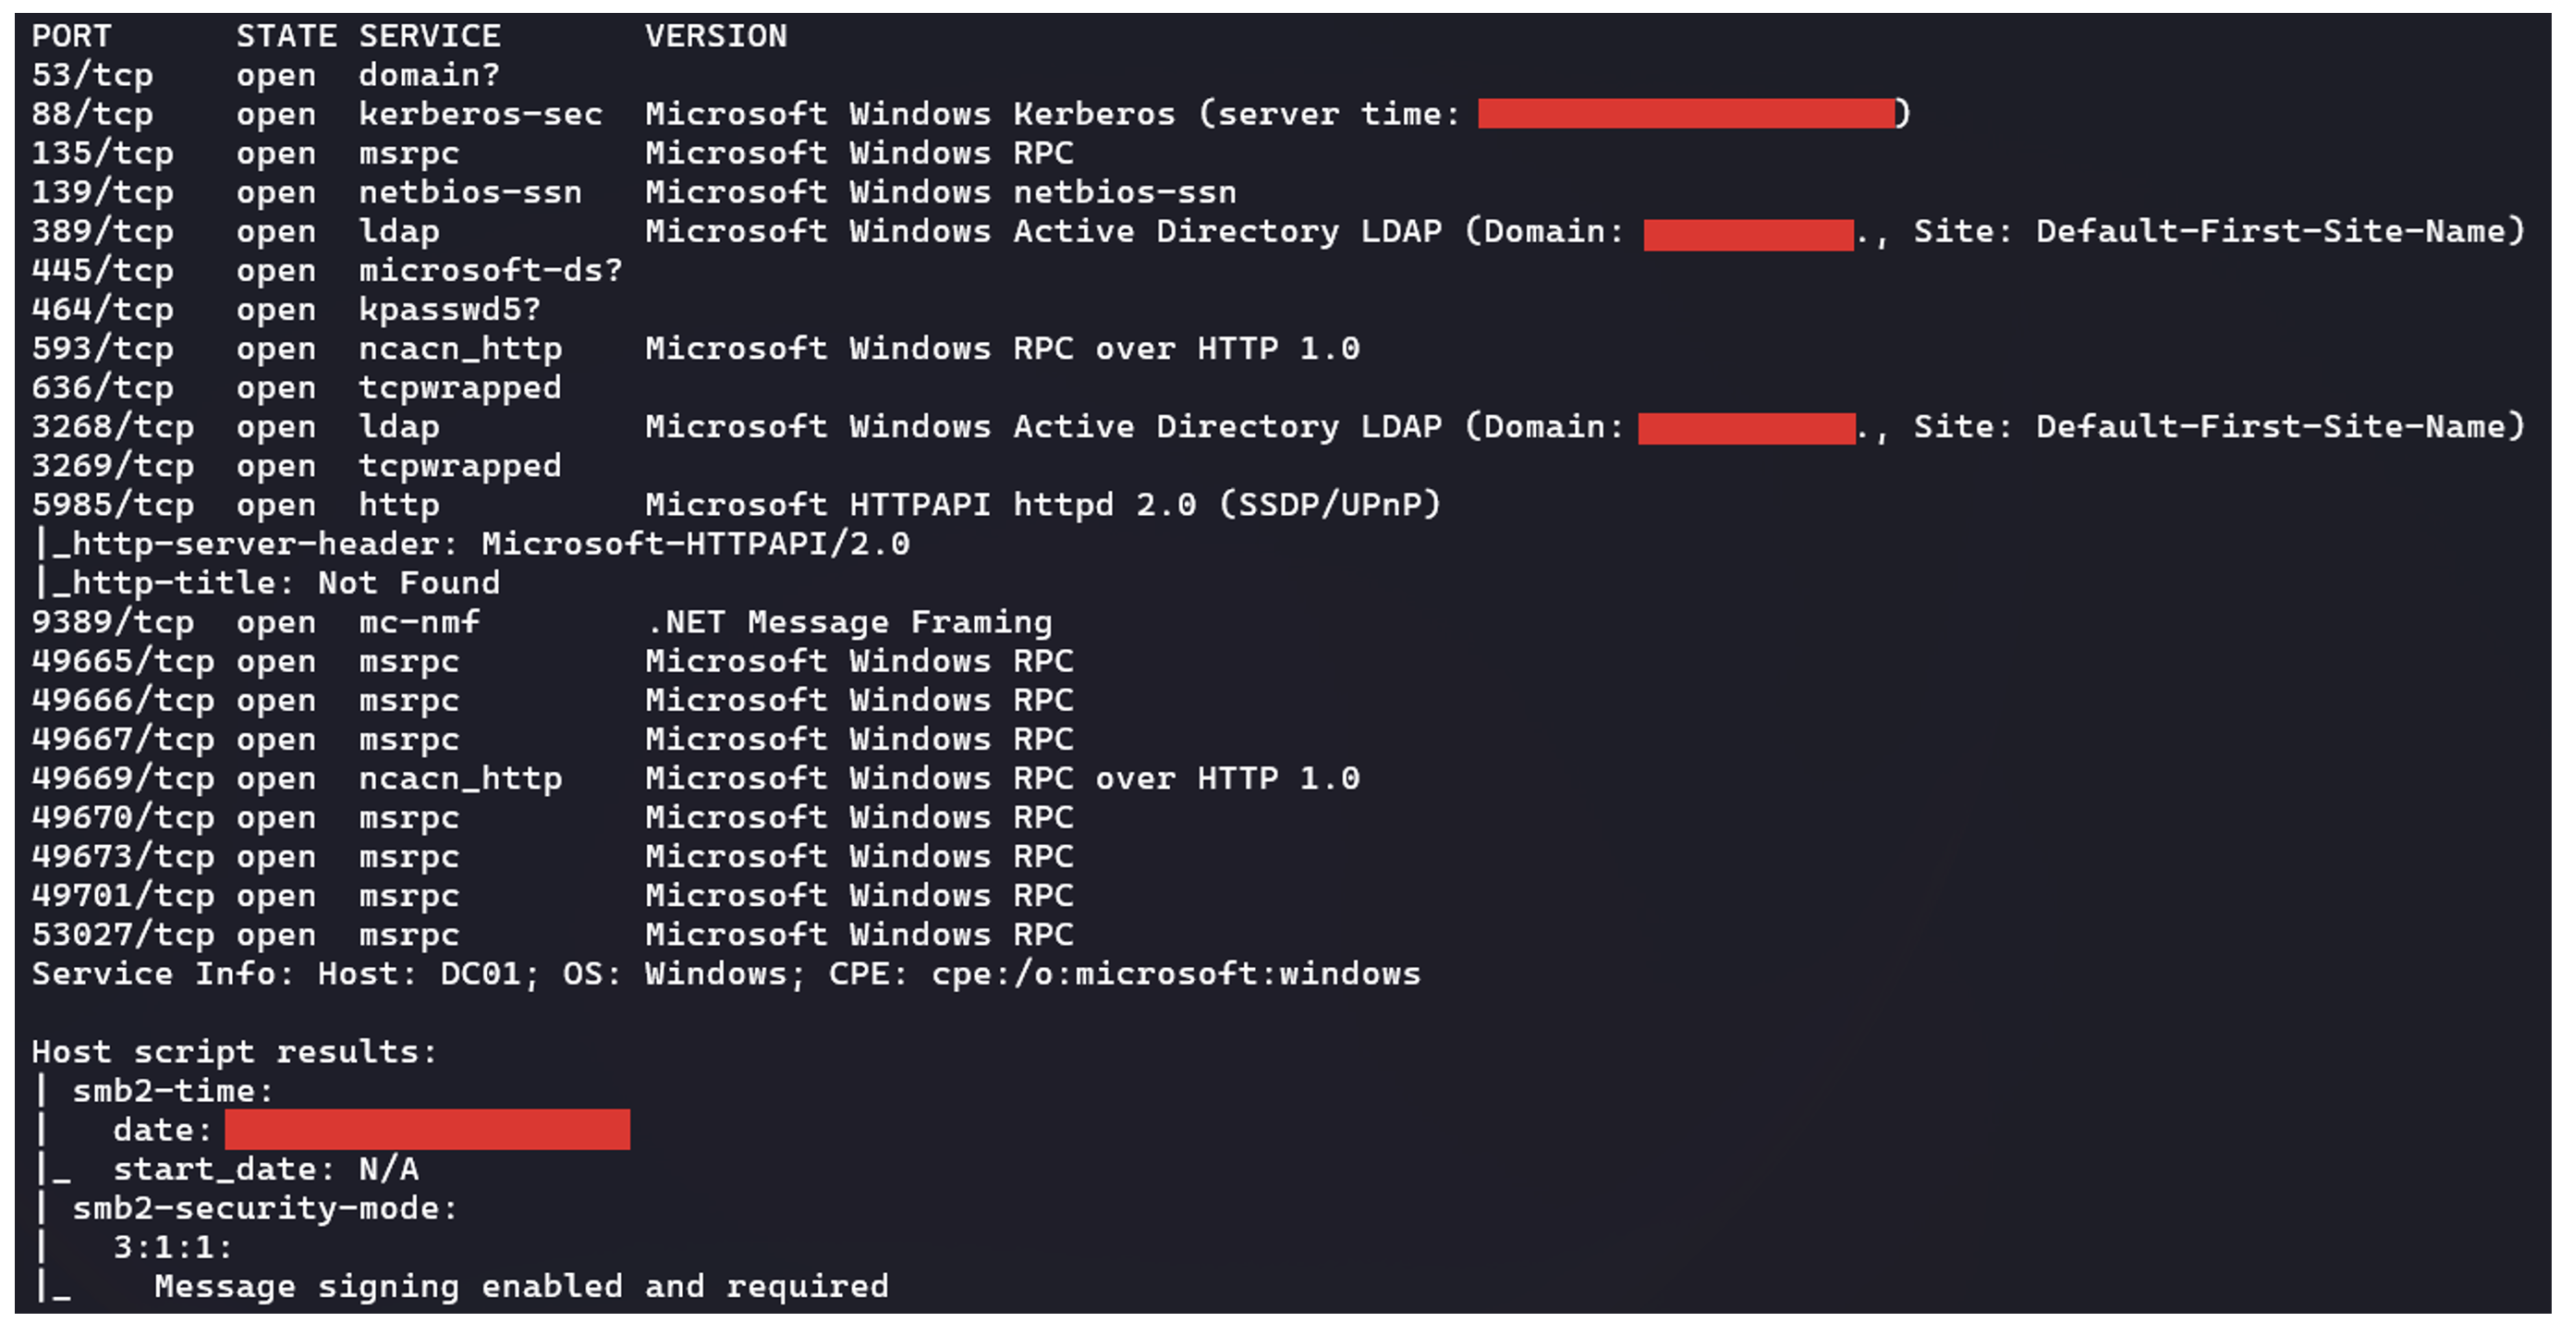
Task: Select the kerberos-sec service name
Action: pos(480,114)
